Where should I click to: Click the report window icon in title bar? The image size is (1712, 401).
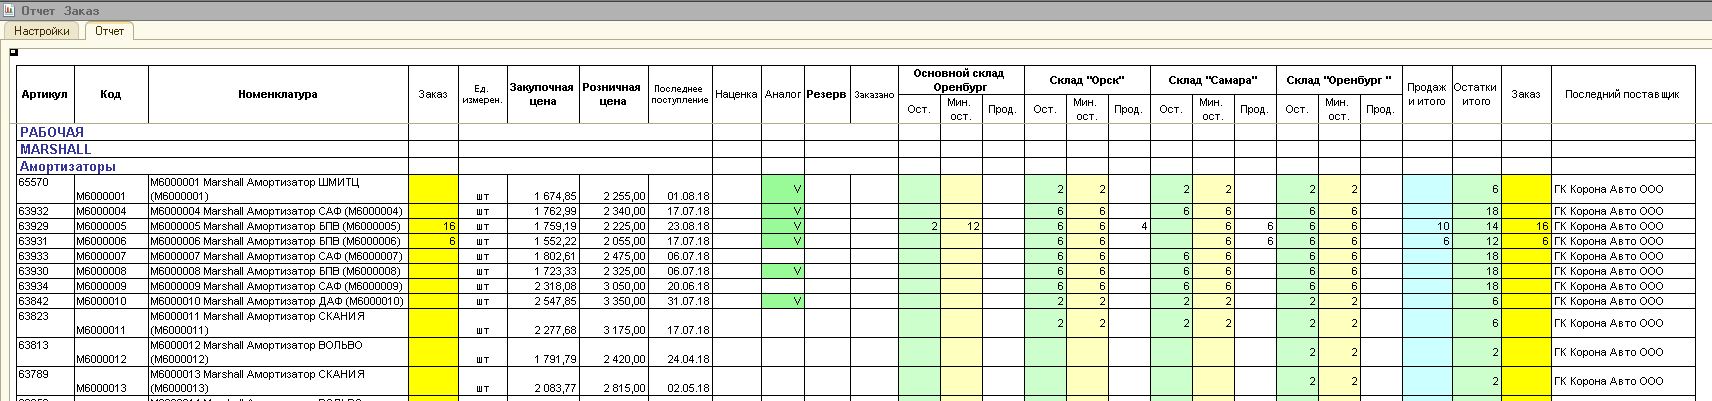pos(9,10)
